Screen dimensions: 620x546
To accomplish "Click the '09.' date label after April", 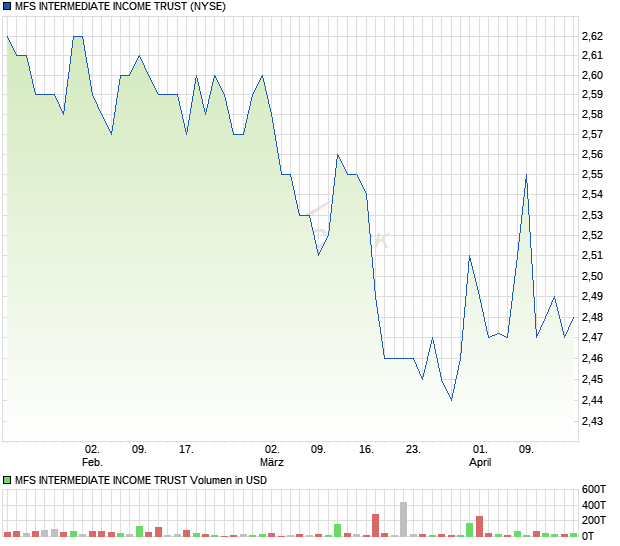I will pos(526,450).
